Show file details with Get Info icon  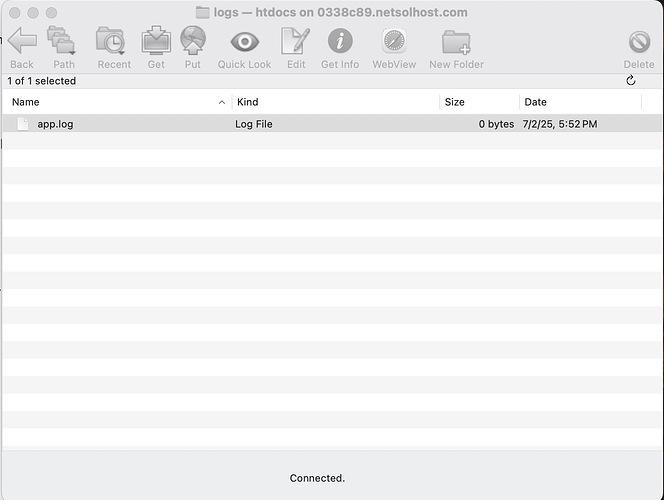click(x=340, y=41)
